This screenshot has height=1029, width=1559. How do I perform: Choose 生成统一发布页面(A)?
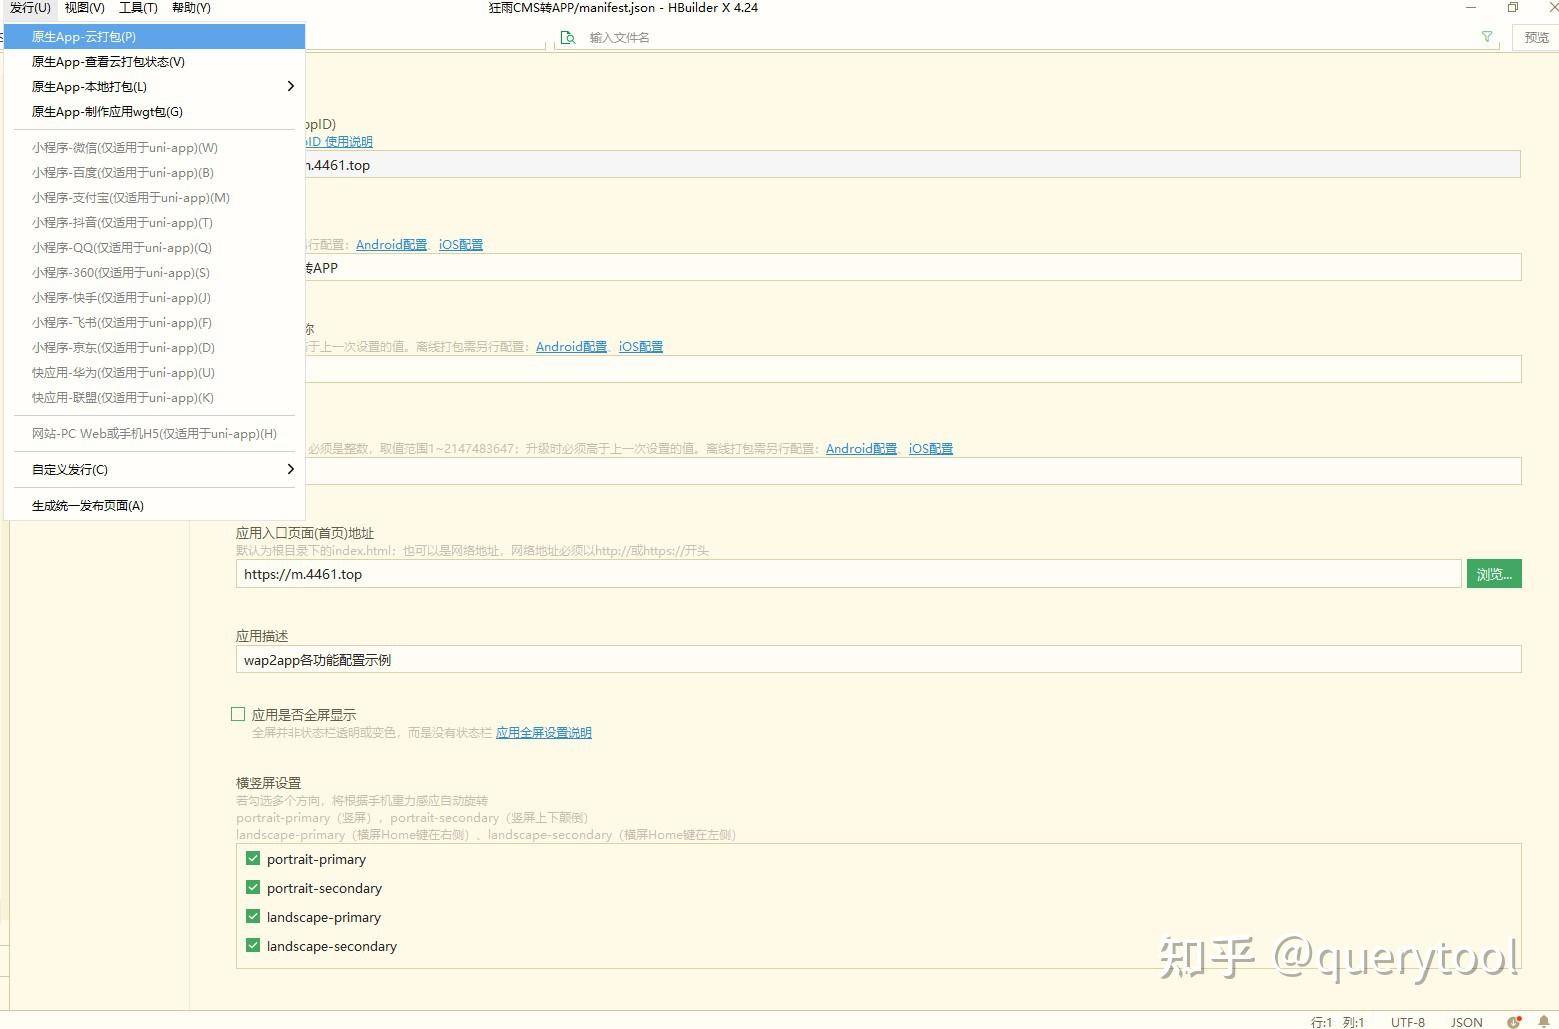coord(155,506)
